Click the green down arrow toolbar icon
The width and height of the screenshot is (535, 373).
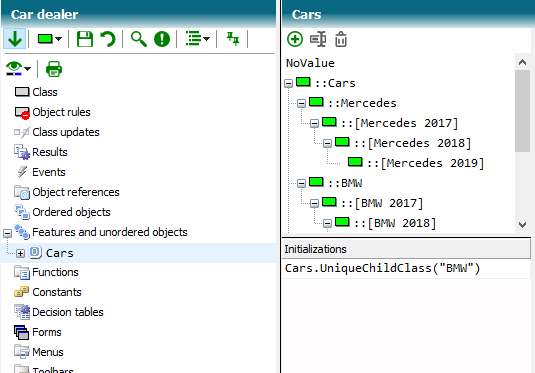pyautogui.click(x=15, y=39)
